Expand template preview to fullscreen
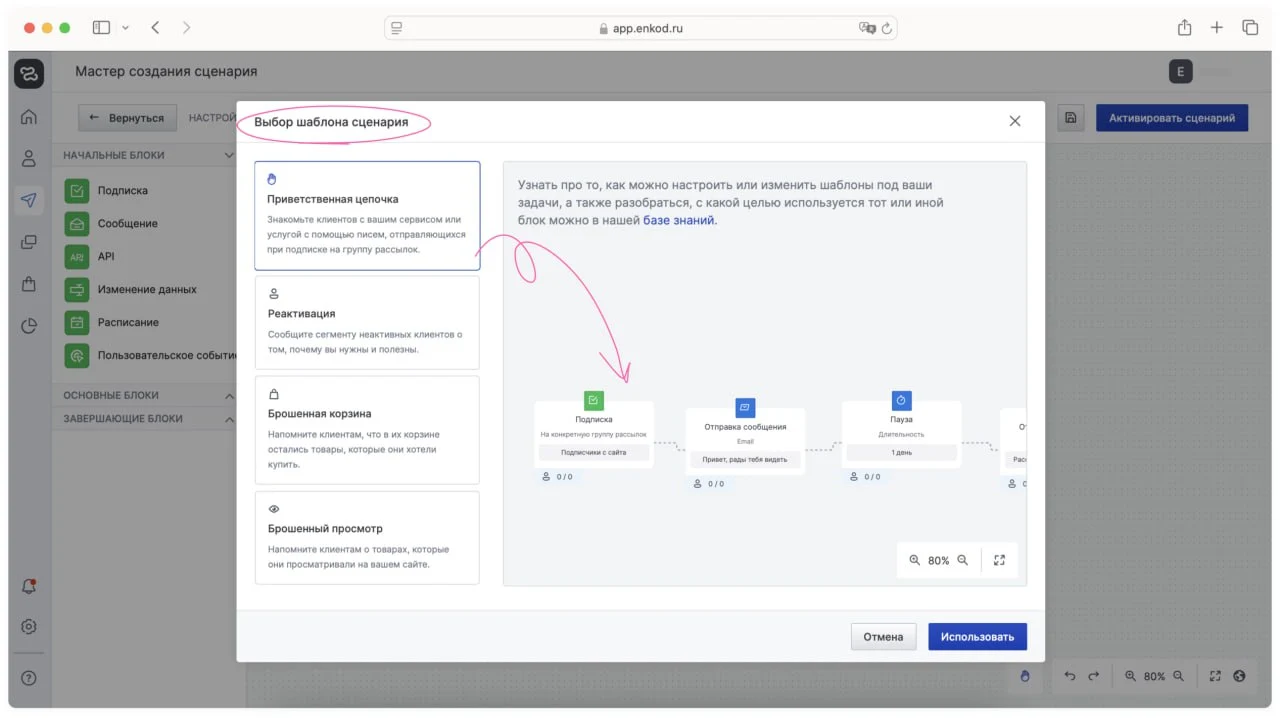Image resolution: width=1280 pixels, height=718 pixels. pyautogui.click(x=999, y=561)
